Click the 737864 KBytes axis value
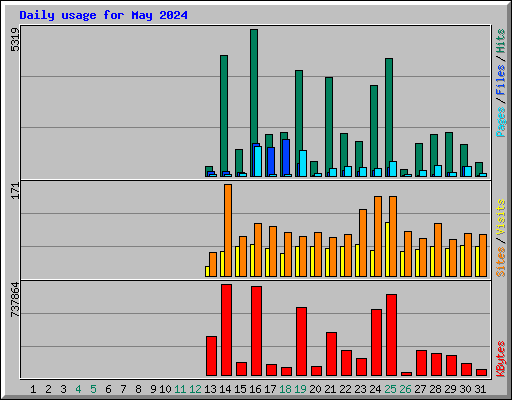This screenshot has width=512, height=400. 15,299
